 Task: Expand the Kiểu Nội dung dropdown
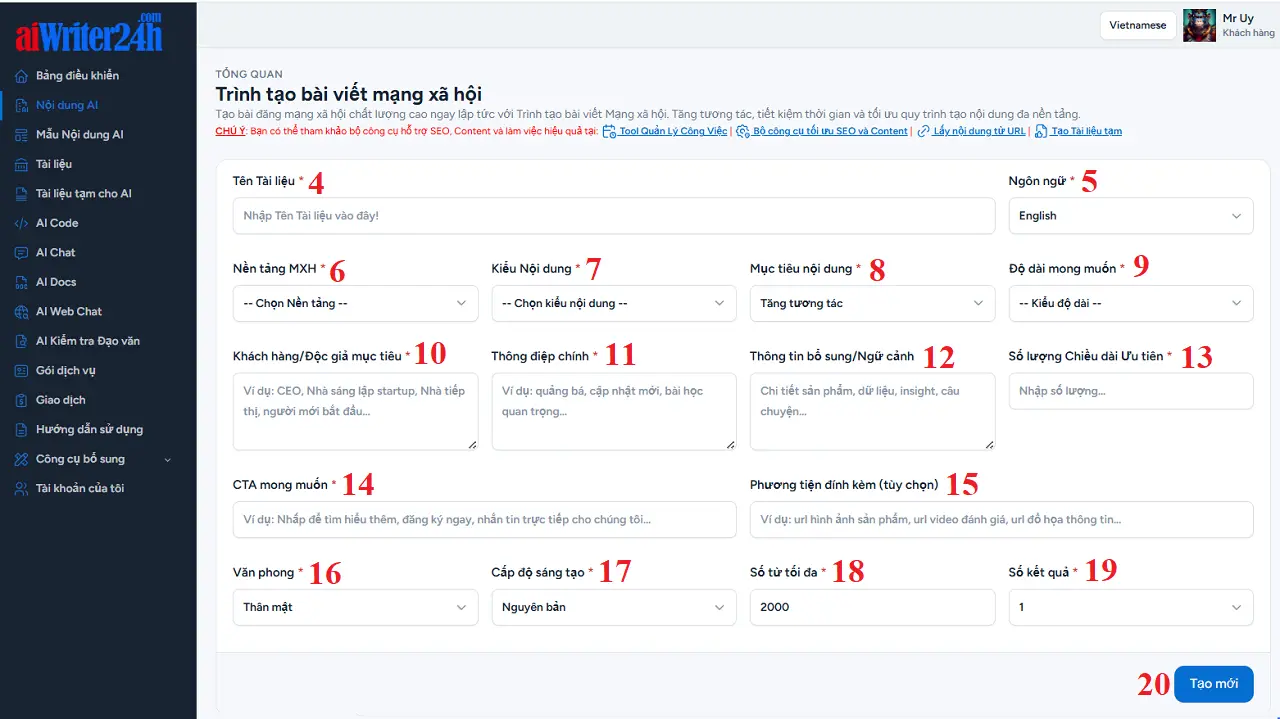coord(613,304)
